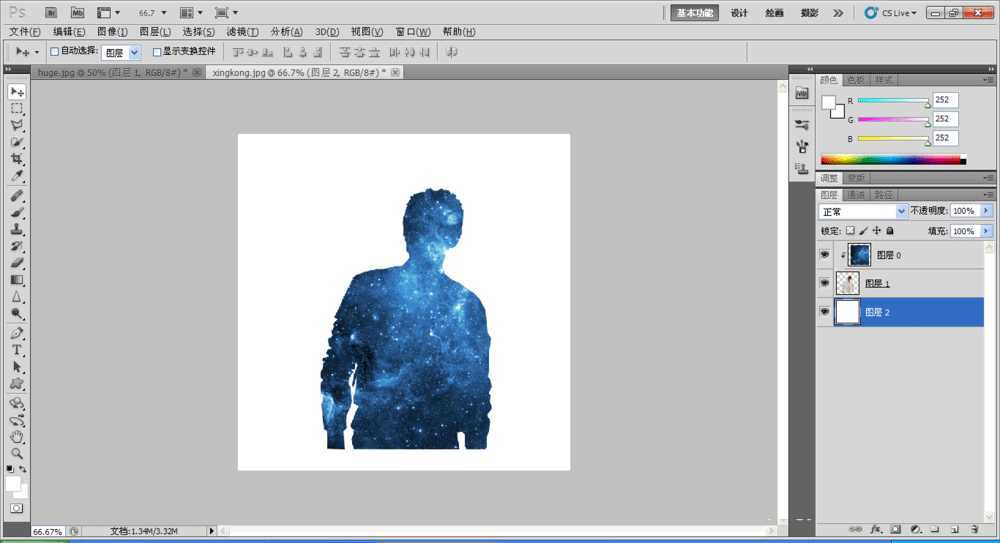Image resolution: width=1000 pixels, height=543 pixels.
Task: Open the 滤镜(T) menu
Action: (x=242, y=32)
